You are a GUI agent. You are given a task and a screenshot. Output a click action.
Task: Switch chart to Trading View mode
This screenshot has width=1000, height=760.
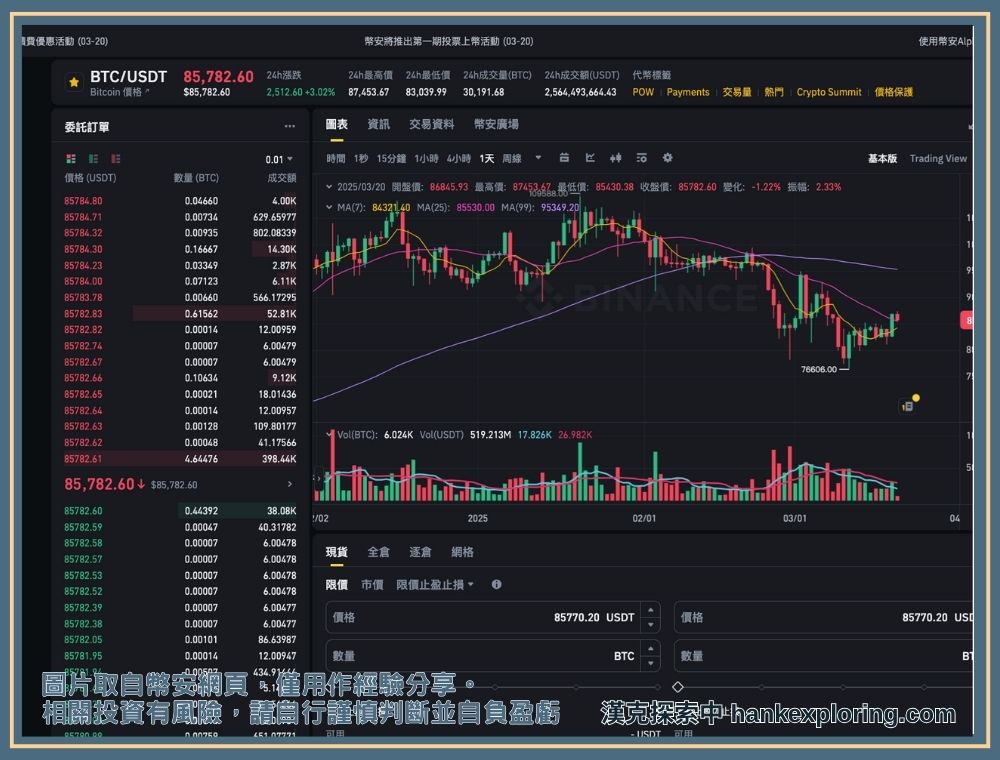(x=938, y=158)
